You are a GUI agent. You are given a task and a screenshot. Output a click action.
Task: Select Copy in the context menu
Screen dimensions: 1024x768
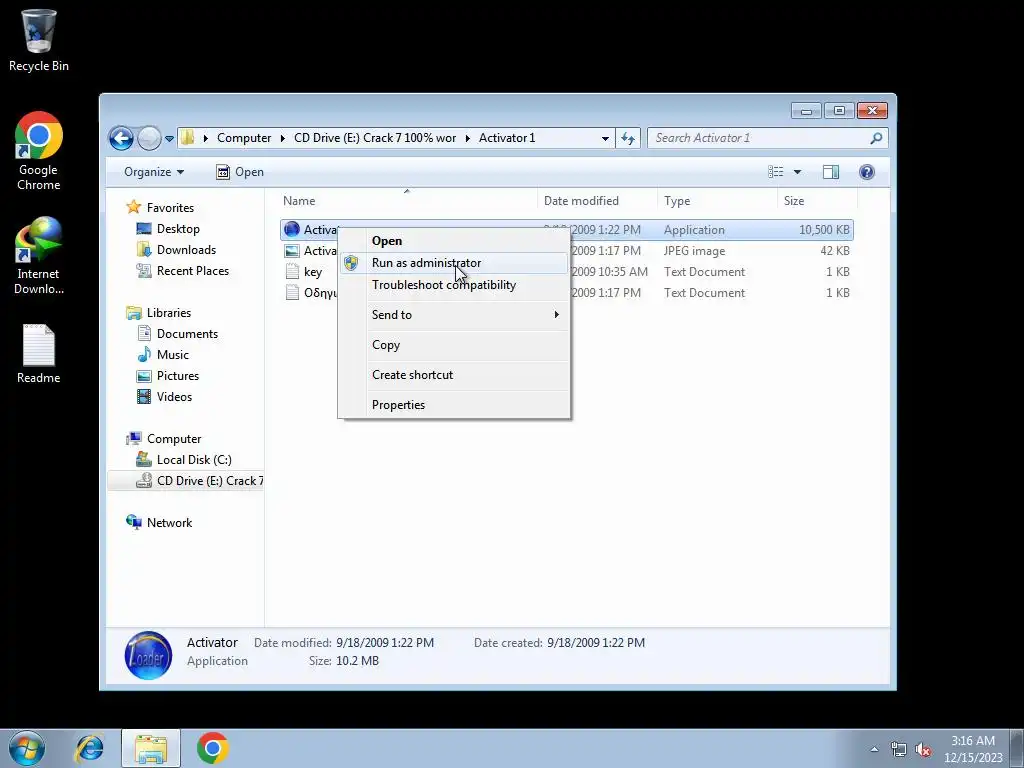point(453,345)
